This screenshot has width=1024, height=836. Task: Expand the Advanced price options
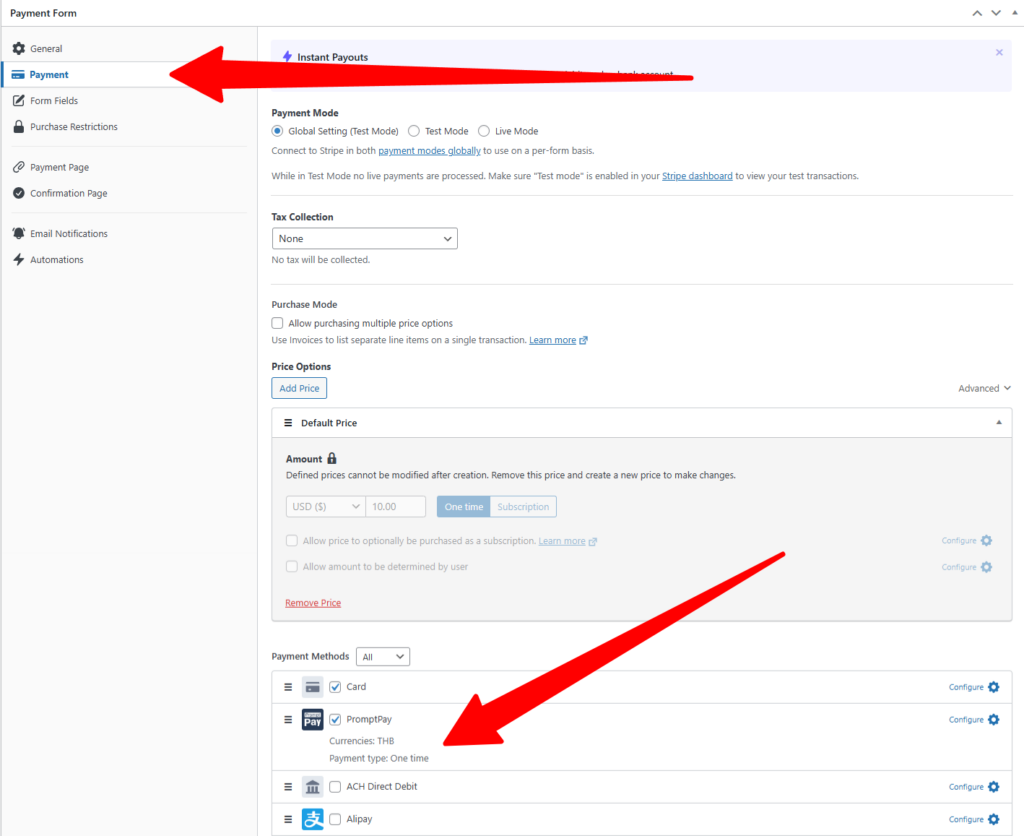984,388
